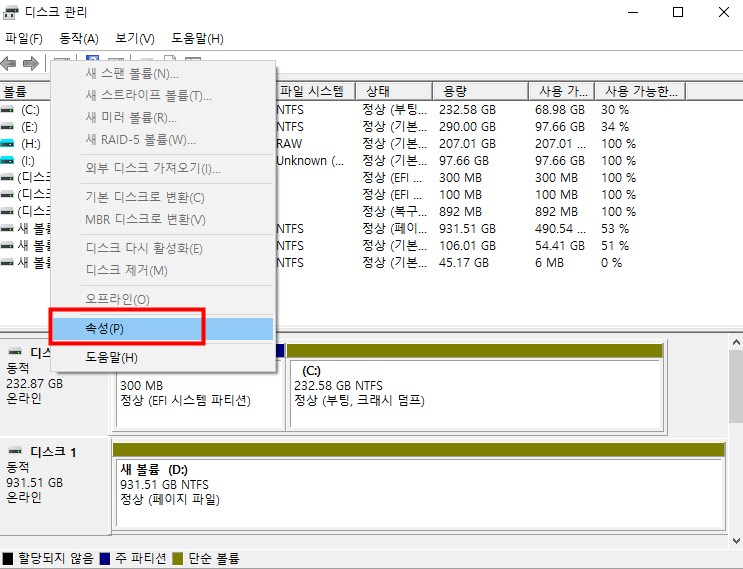Open the 보기(V) menu
This screenshot has height=569, width=743.
(x=135, y=38)
